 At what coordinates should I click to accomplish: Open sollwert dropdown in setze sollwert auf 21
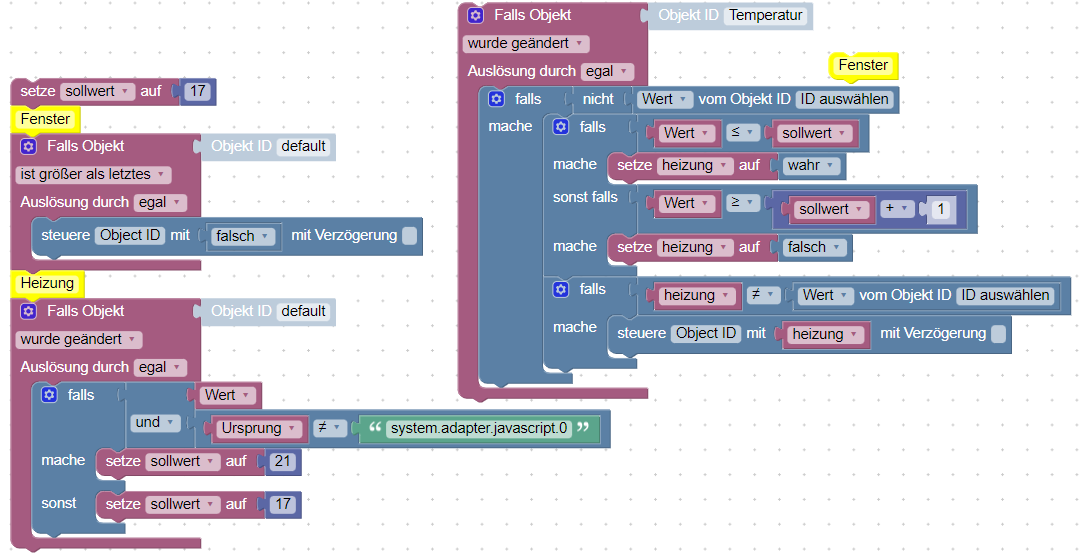click(x=183, y=461)
